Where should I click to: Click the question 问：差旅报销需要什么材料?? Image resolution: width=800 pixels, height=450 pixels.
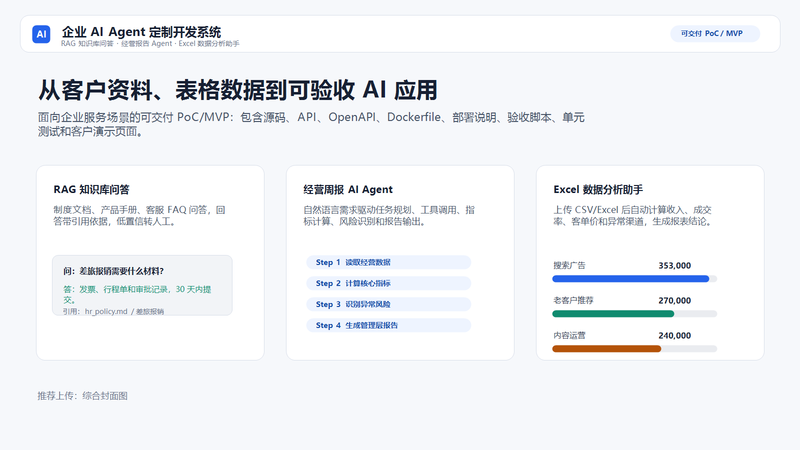113,271
